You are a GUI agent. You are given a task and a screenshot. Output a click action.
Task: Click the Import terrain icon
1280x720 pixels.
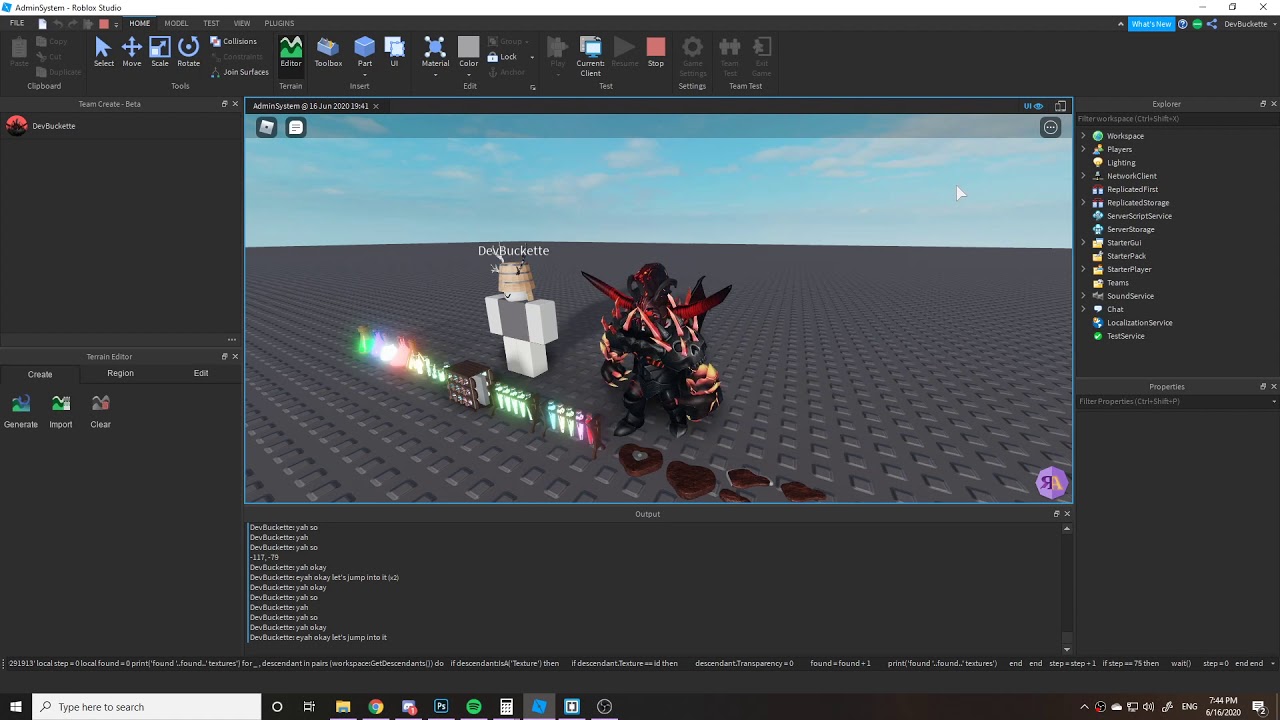pyautogui.click(x=61, y=411)
